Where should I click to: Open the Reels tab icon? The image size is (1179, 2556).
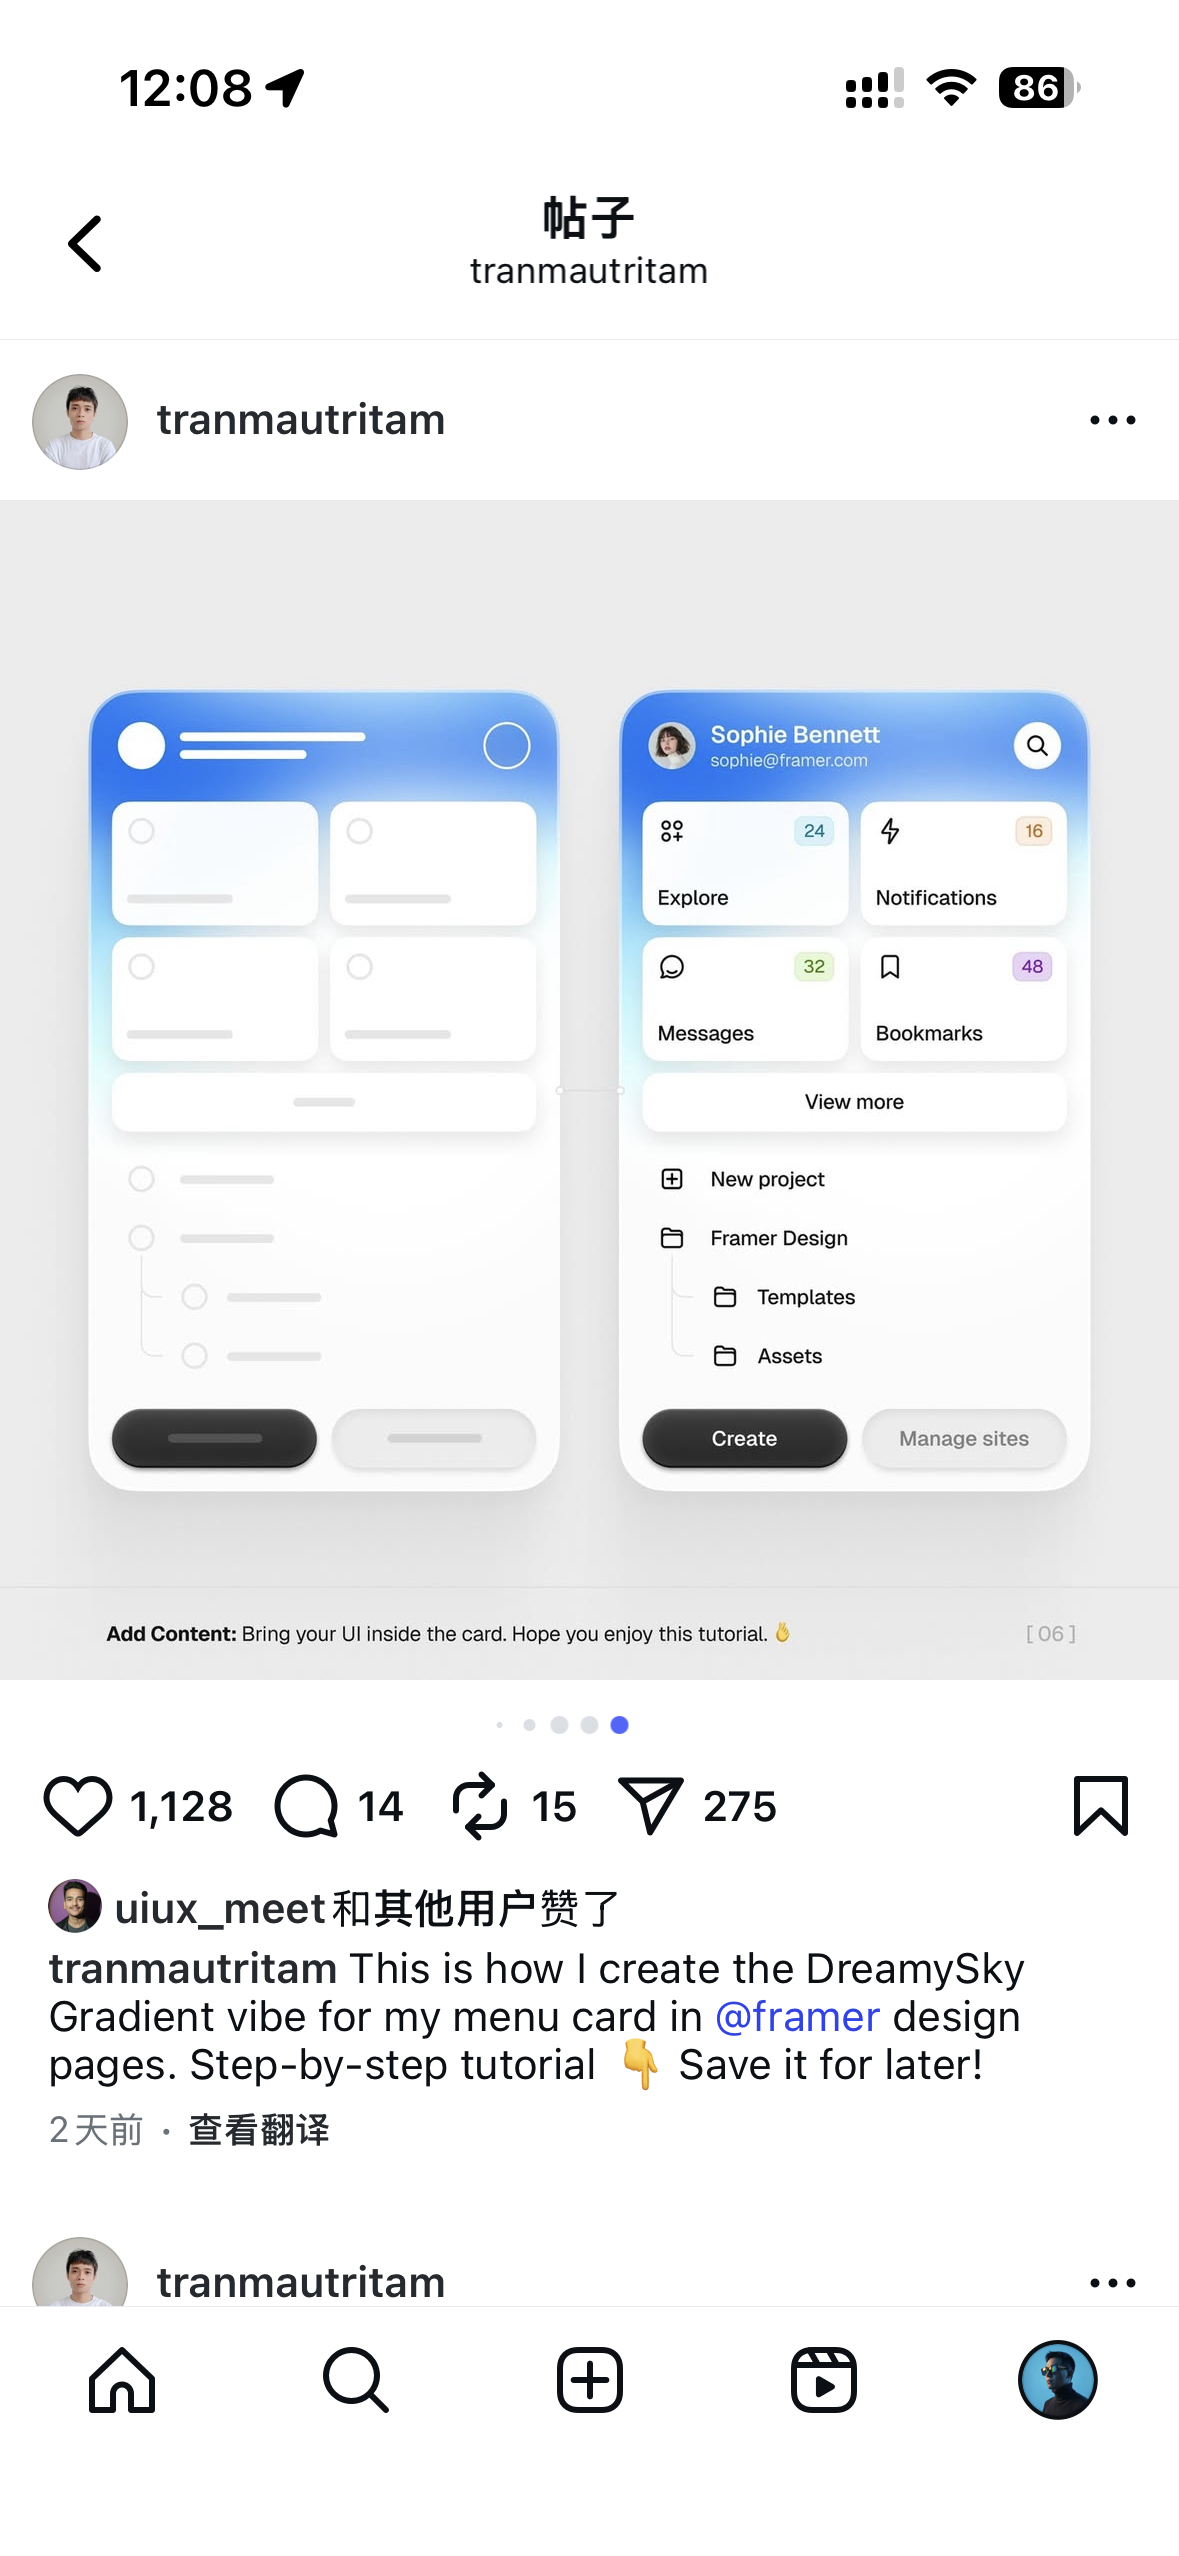[824, 2380]
